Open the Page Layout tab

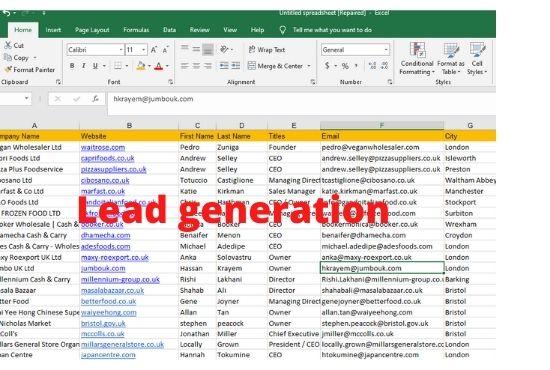pos(92,30)
